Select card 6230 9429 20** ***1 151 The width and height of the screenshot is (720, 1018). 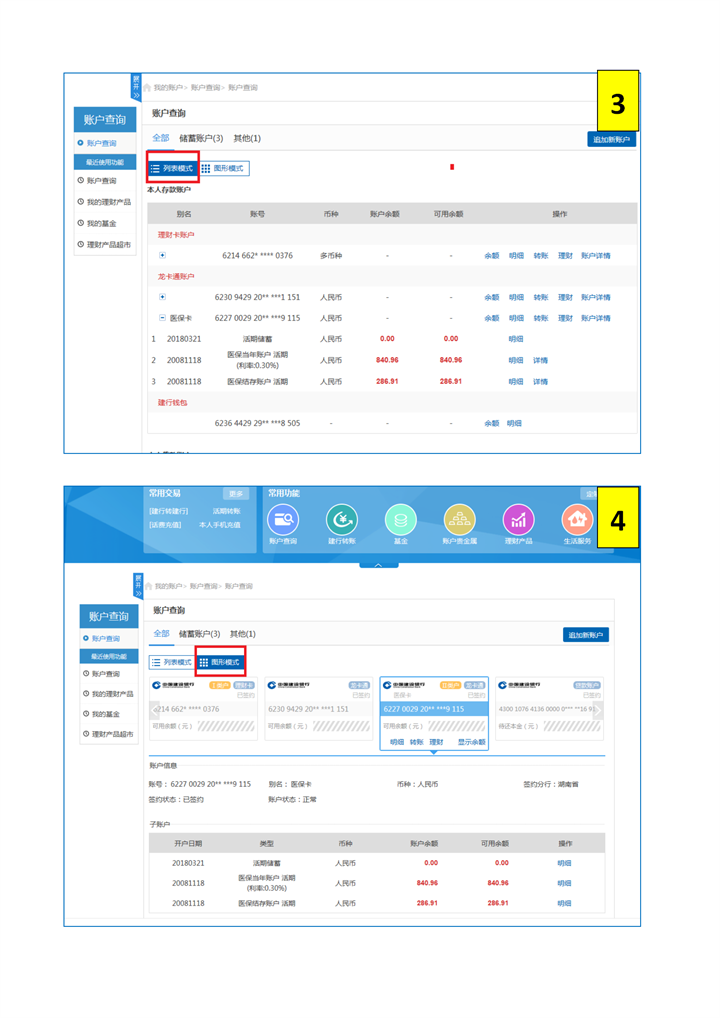(318, 709)
